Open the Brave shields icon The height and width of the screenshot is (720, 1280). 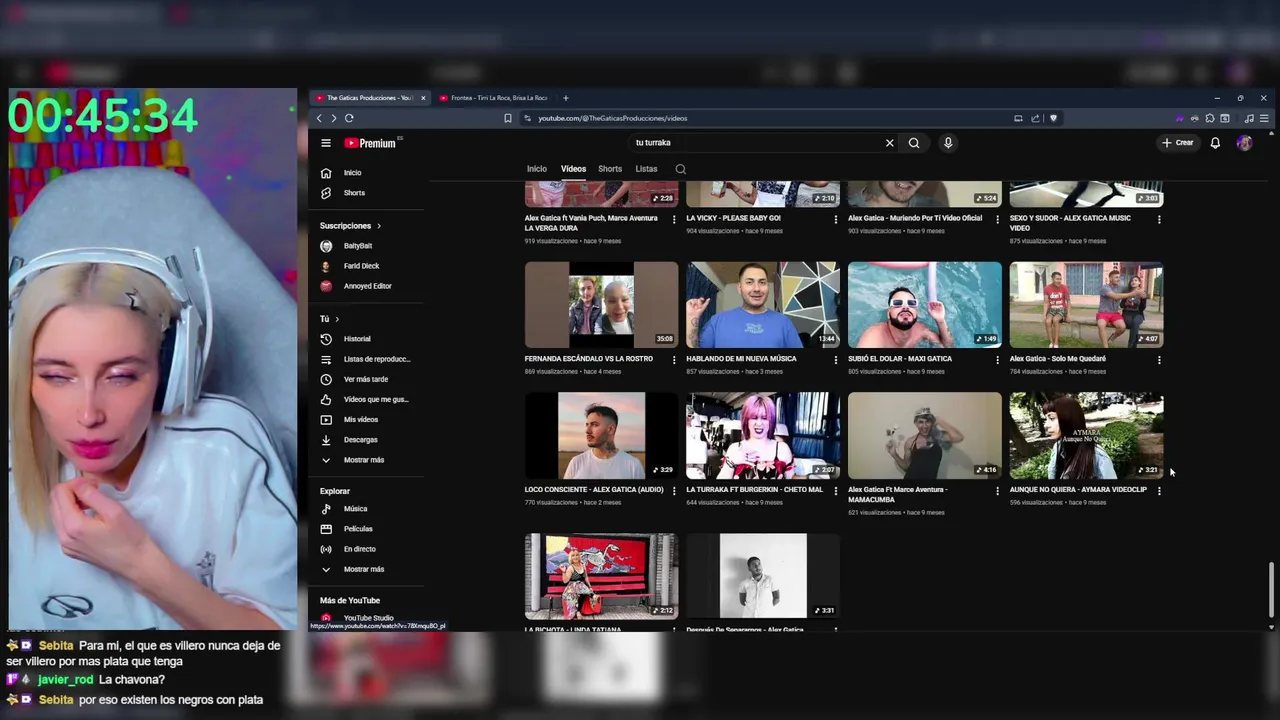click(x=1053, y=118)
